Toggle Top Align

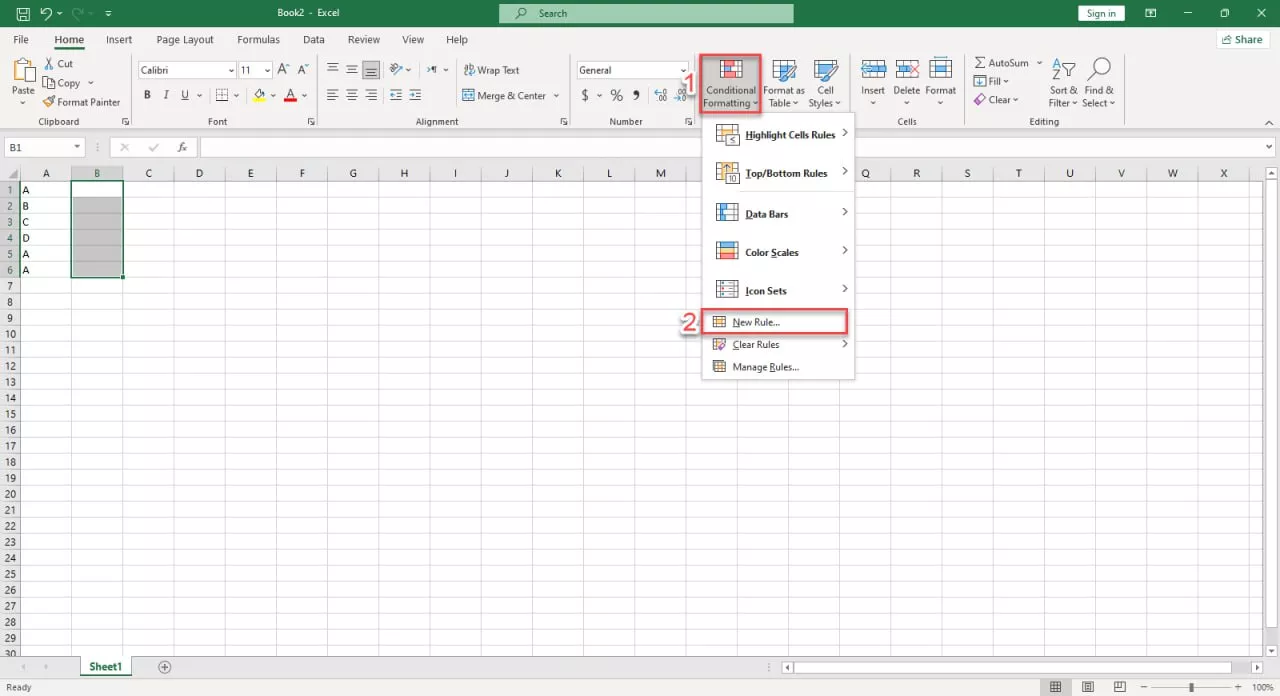332,70
